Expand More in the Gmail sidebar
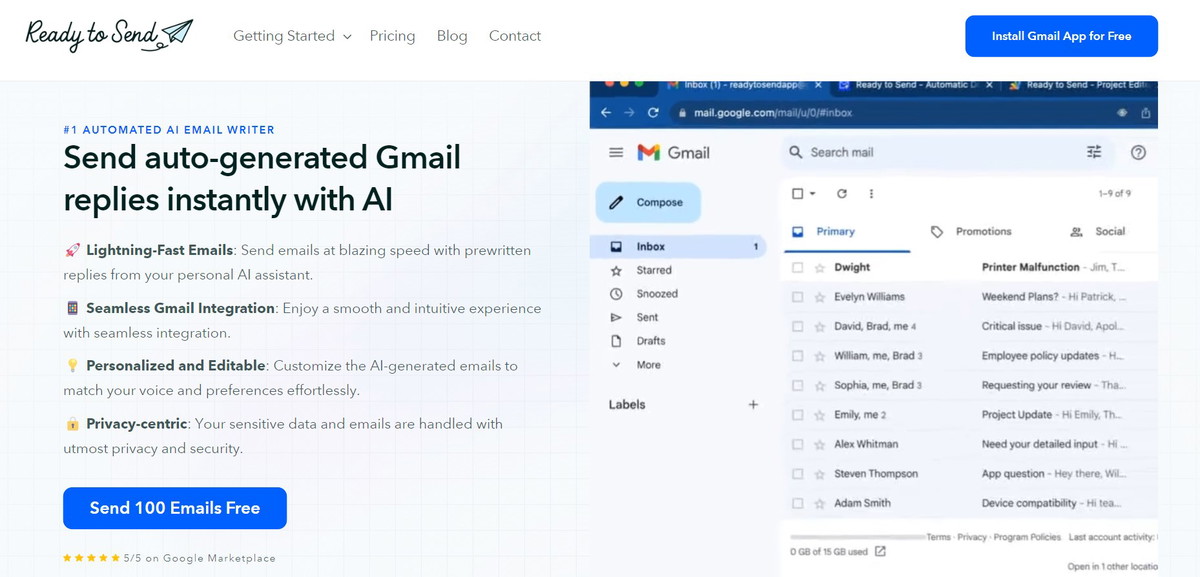This screenshot has height=577, width=1200. pyautogui.click(x=637, y=365)
